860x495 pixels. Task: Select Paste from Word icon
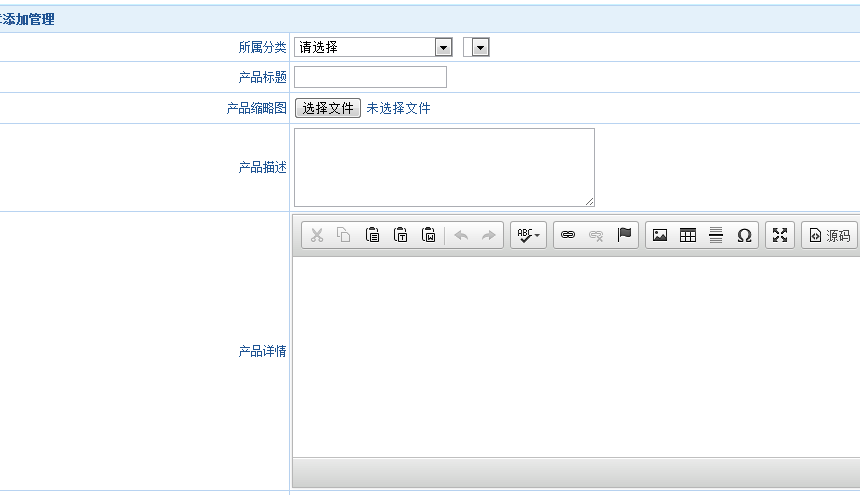point(428,235)
